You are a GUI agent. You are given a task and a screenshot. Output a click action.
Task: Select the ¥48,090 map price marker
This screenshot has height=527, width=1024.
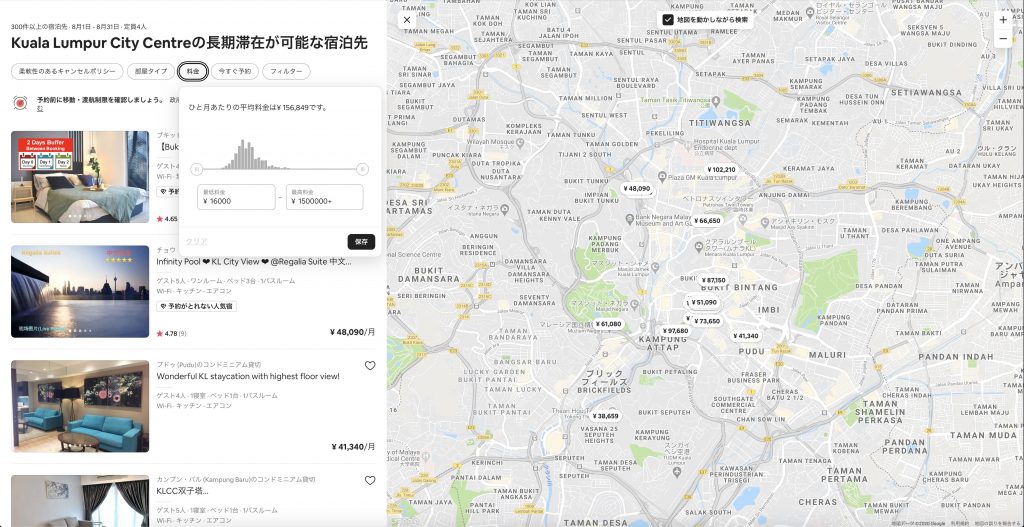[637, 189]
